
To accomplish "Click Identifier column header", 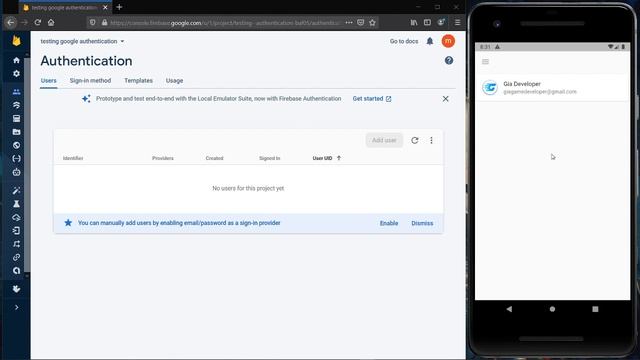I will click(73, 158).
